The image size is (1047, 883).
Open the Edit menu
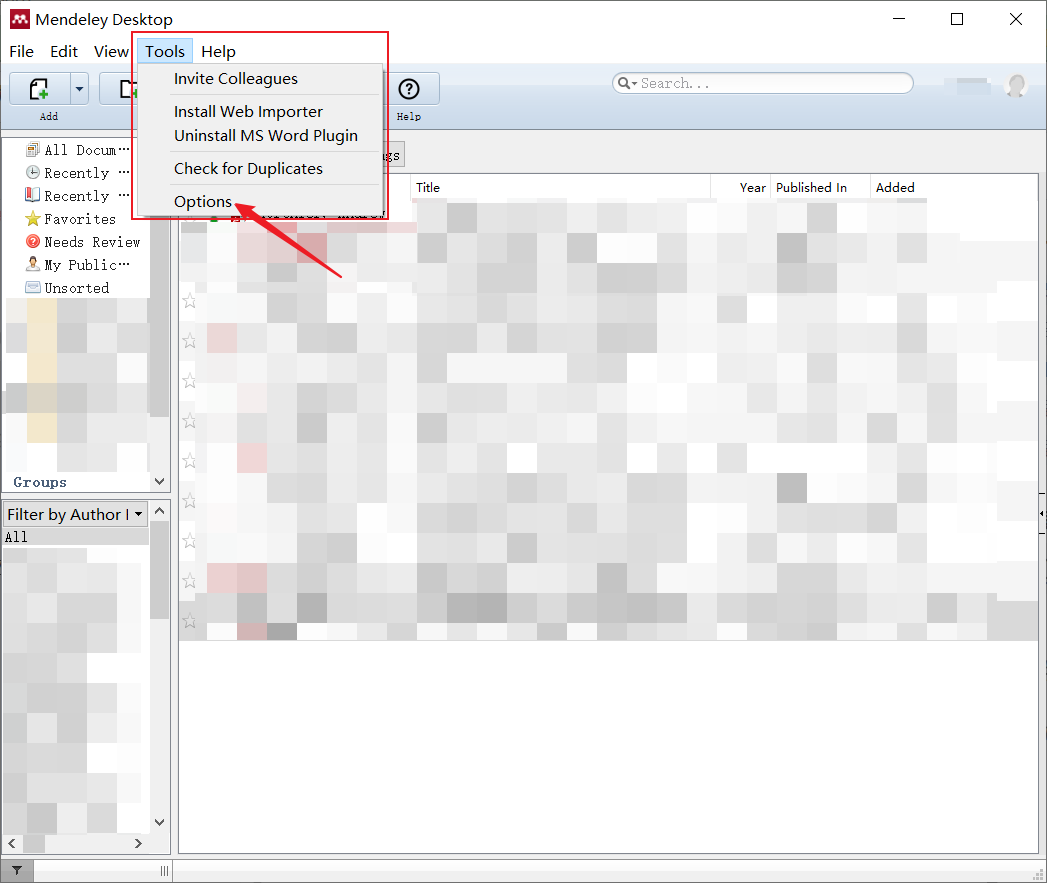click(x=64, y=51)
